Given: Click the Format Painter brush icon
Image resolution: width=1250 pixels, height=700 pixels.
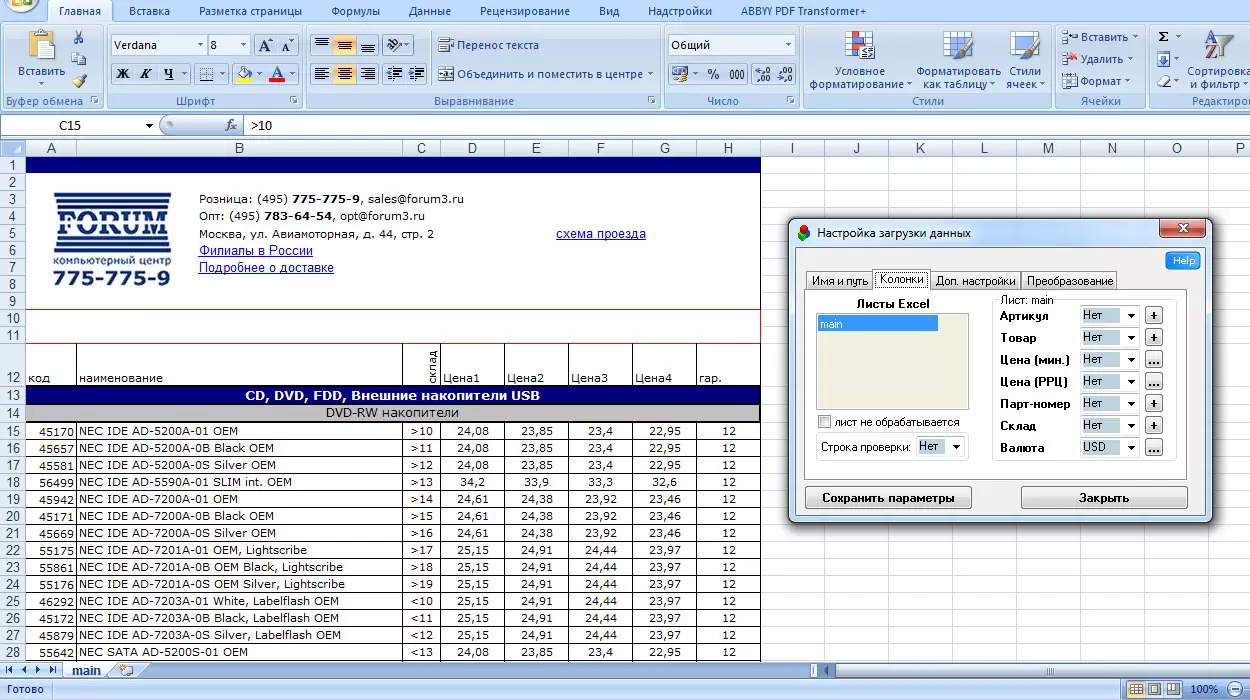Looking at the screenshot, I should point(79,80).
